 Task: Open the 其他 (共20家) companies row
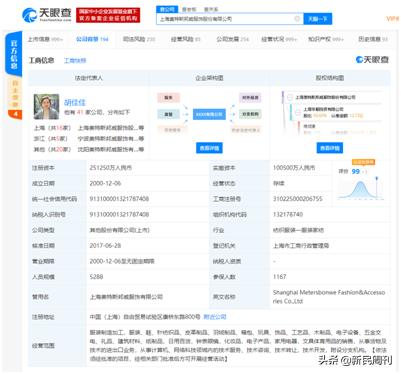[89, 149]
